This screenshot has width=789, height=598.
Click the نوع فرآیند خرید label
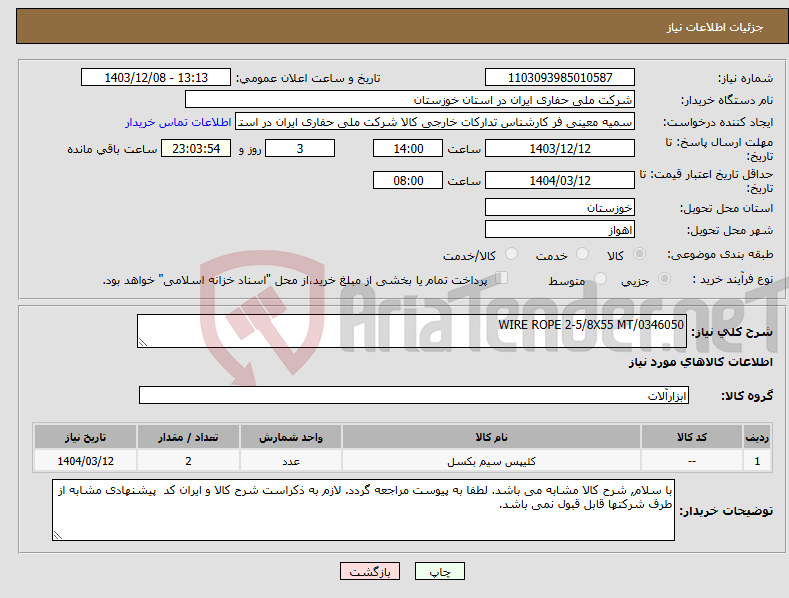(x=733, y=279)
